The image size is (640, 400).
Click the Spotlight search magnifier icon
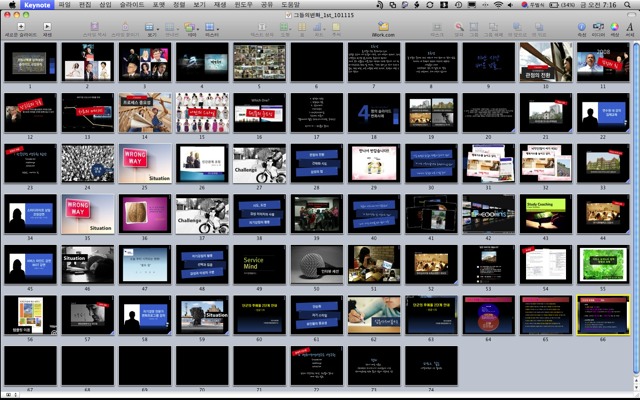point(627,5)
